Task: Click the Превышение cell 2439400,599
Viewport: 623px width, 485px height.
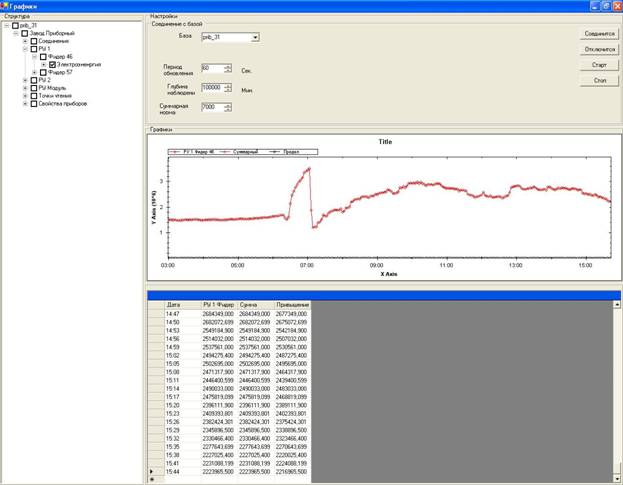Action: pyautogui.click(x=292, y=381)
